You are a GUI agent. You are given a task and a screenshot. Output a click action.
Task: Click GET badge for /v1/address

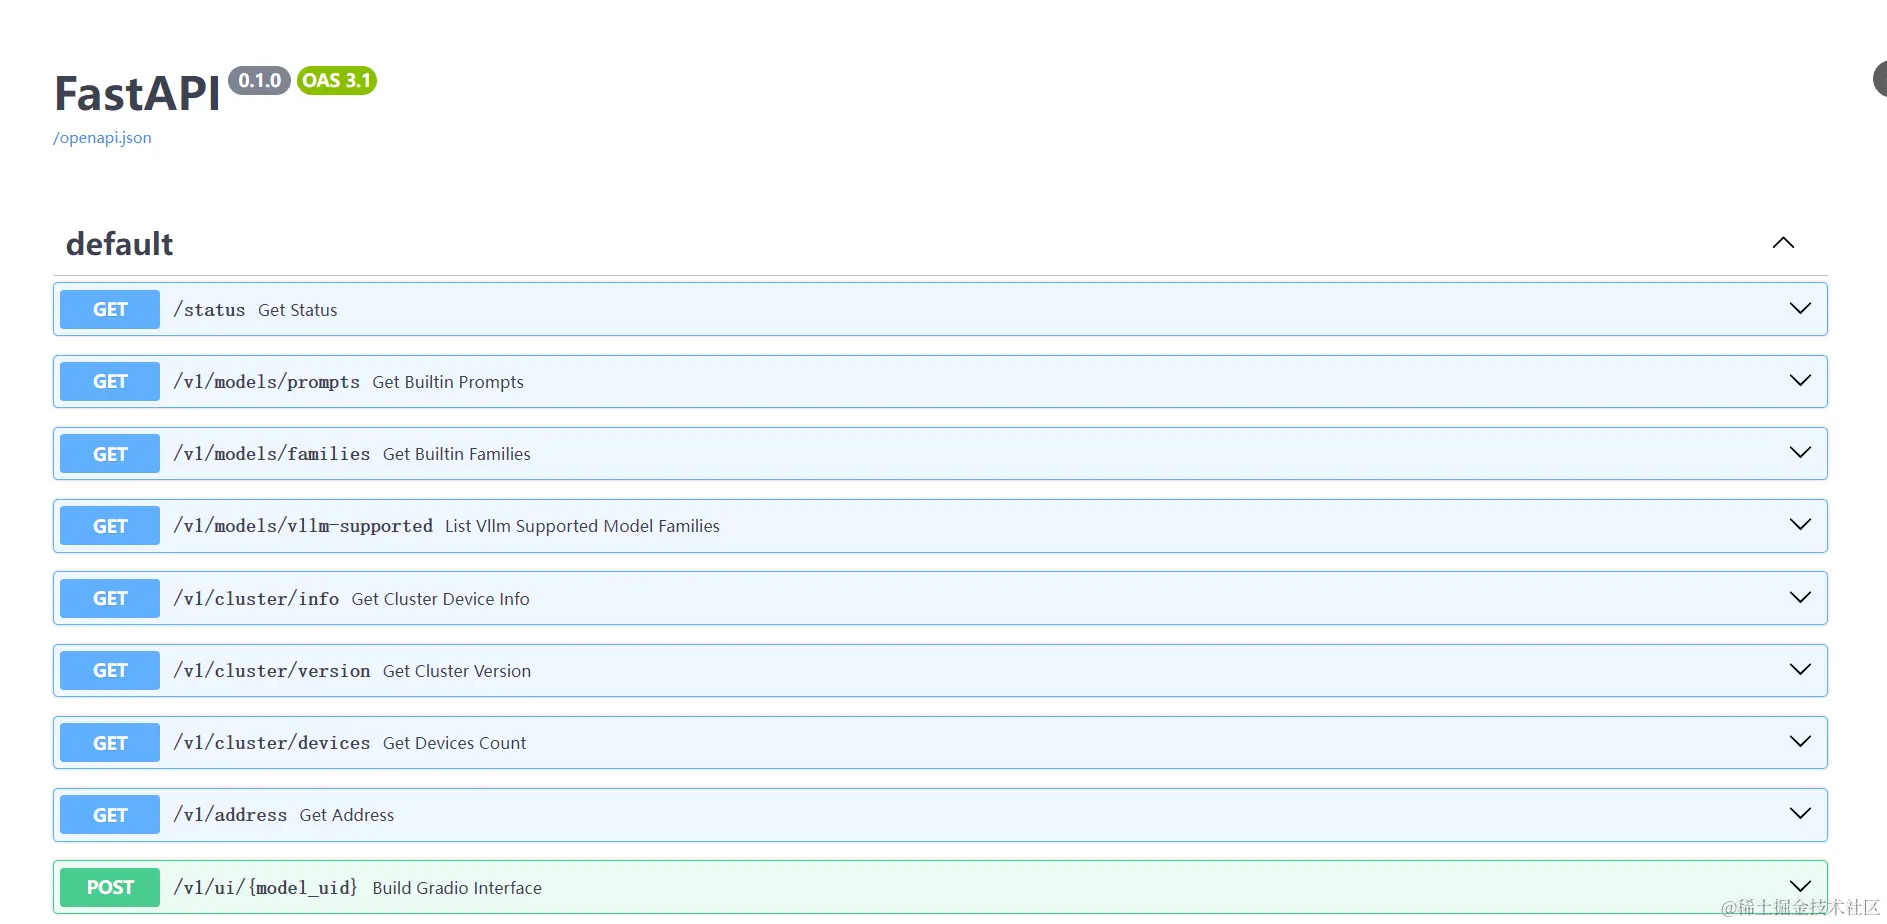coord(110,814)
